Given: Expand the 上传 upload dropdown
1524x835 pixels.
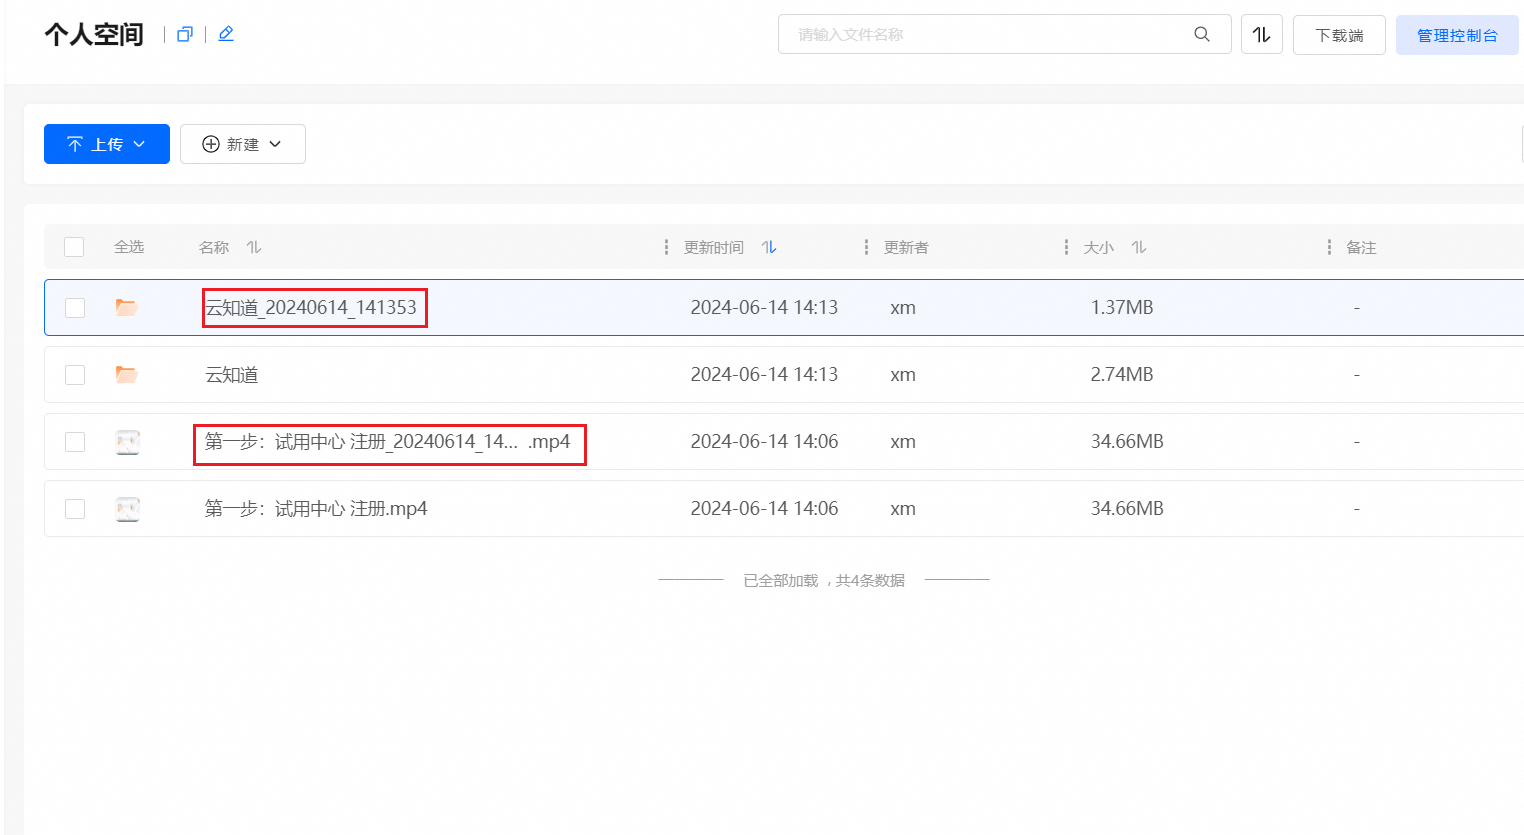Looking at the screenshot, I should pyautogui.click(x=107, y=144).
